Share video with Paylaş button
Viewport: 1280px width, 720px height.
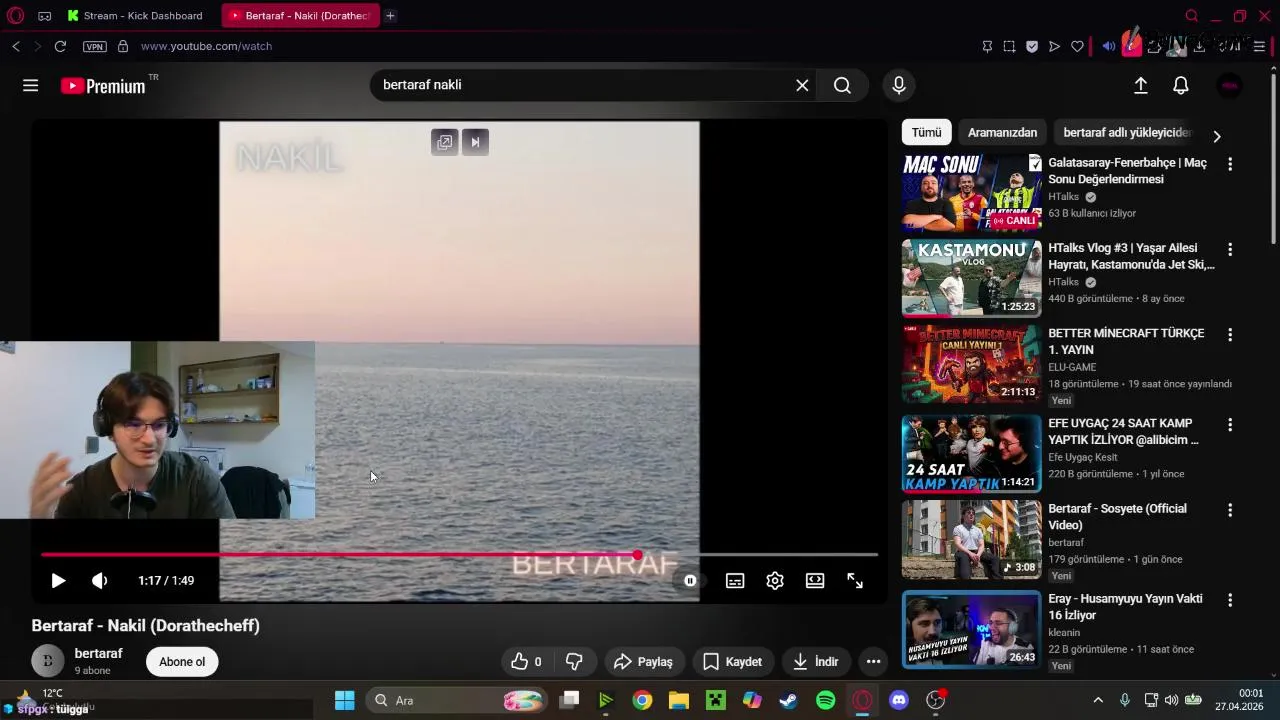tap(643, 661)
